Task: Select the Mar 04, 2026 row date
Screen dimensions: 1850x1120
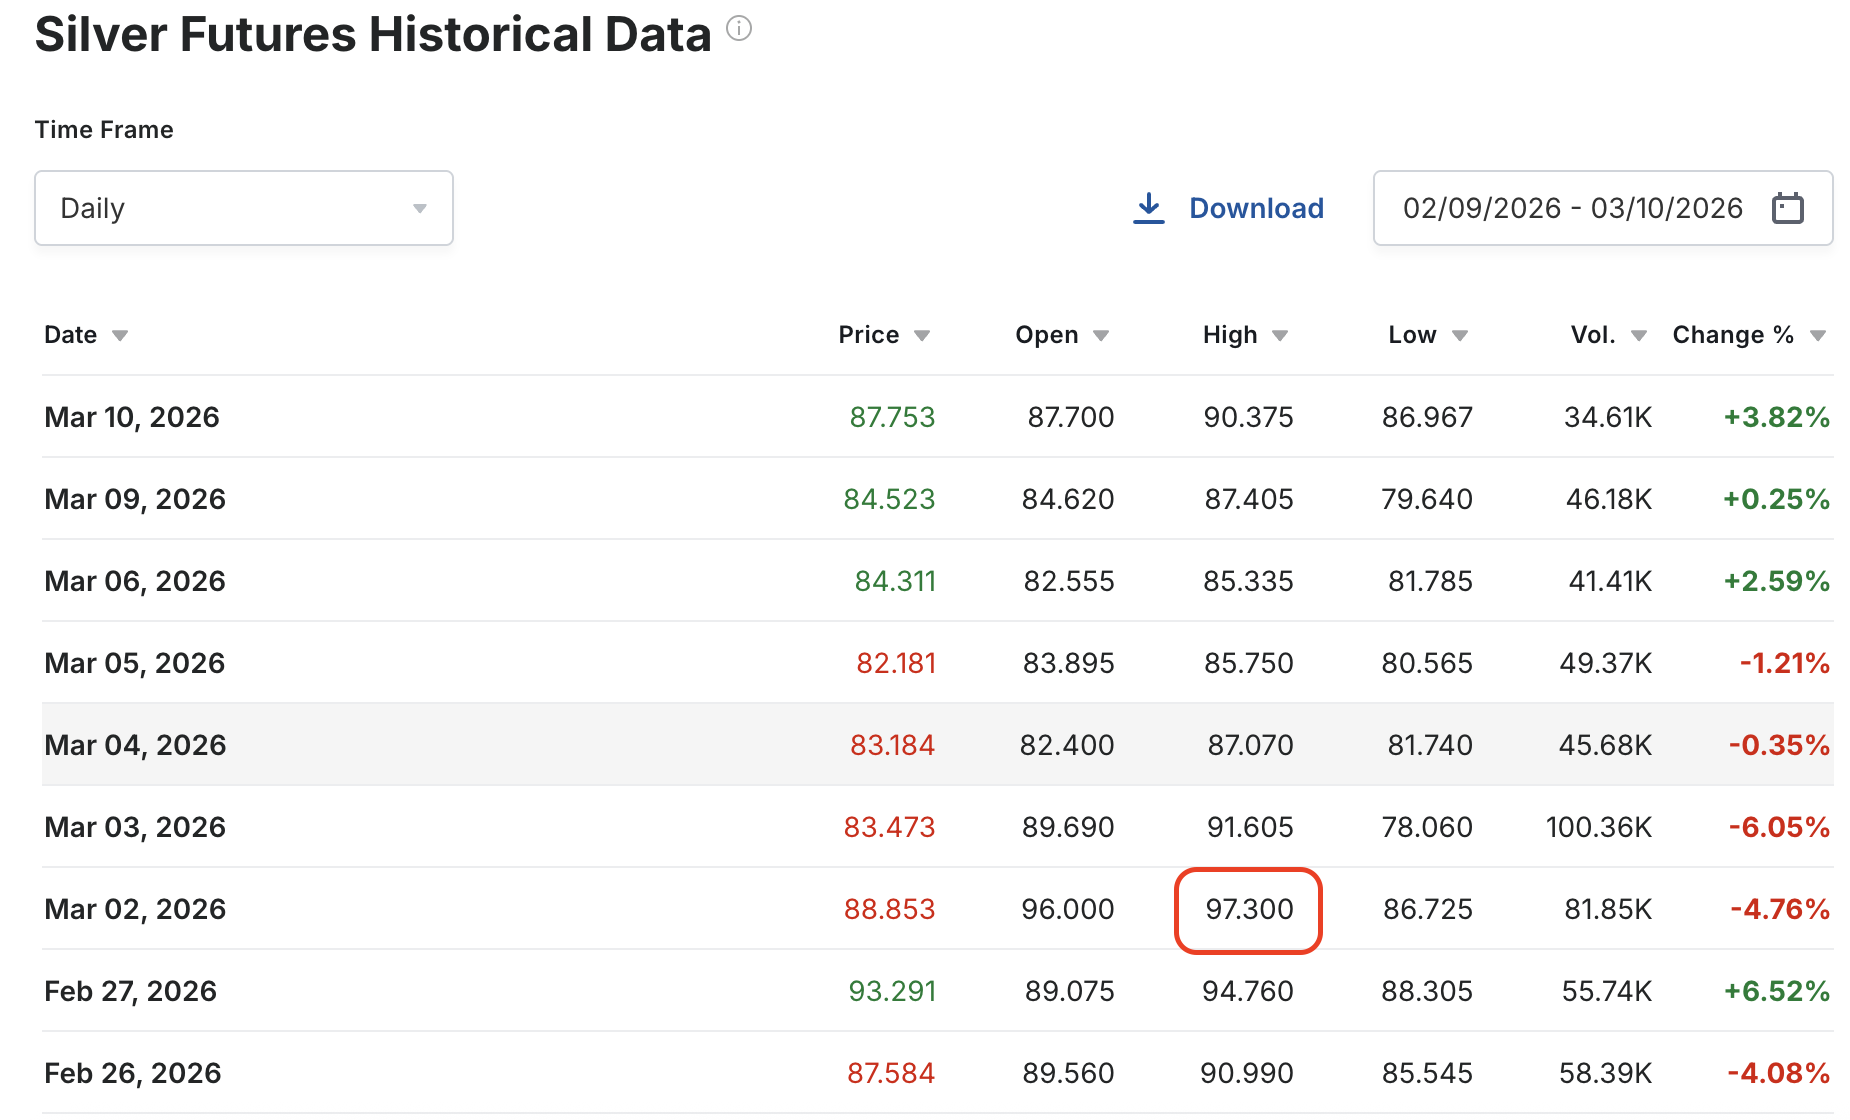Action: coord(135,745)
